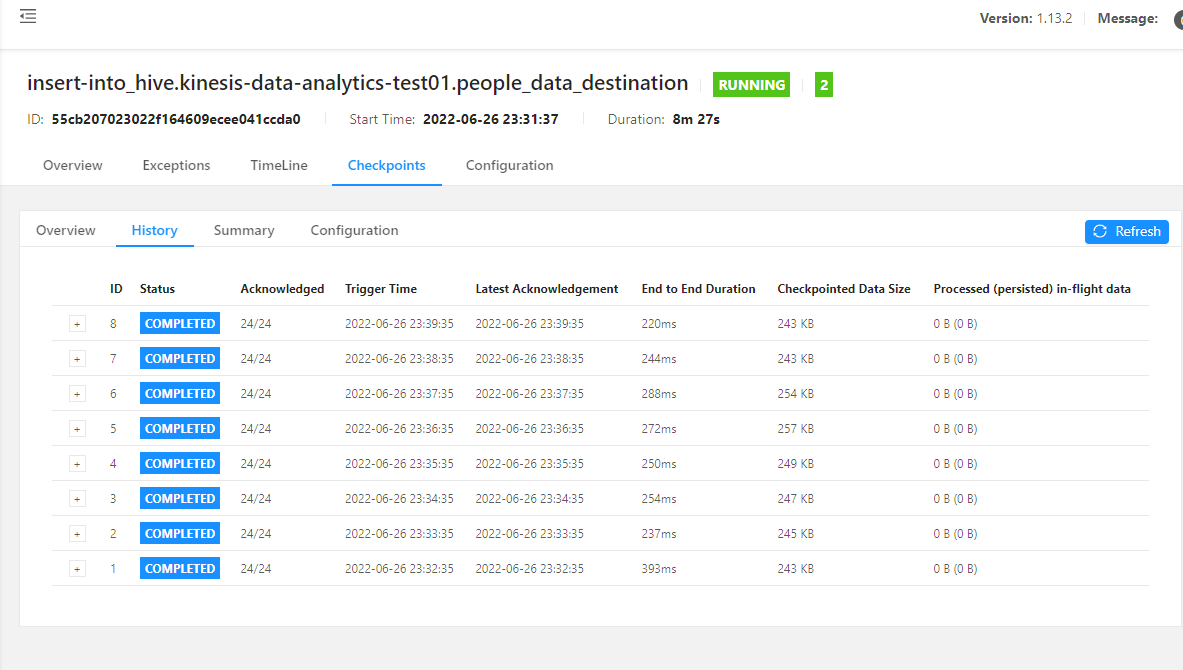Click Processed (persisted) in-flight data header
1183x670 pixels.
coord(1031,289)
